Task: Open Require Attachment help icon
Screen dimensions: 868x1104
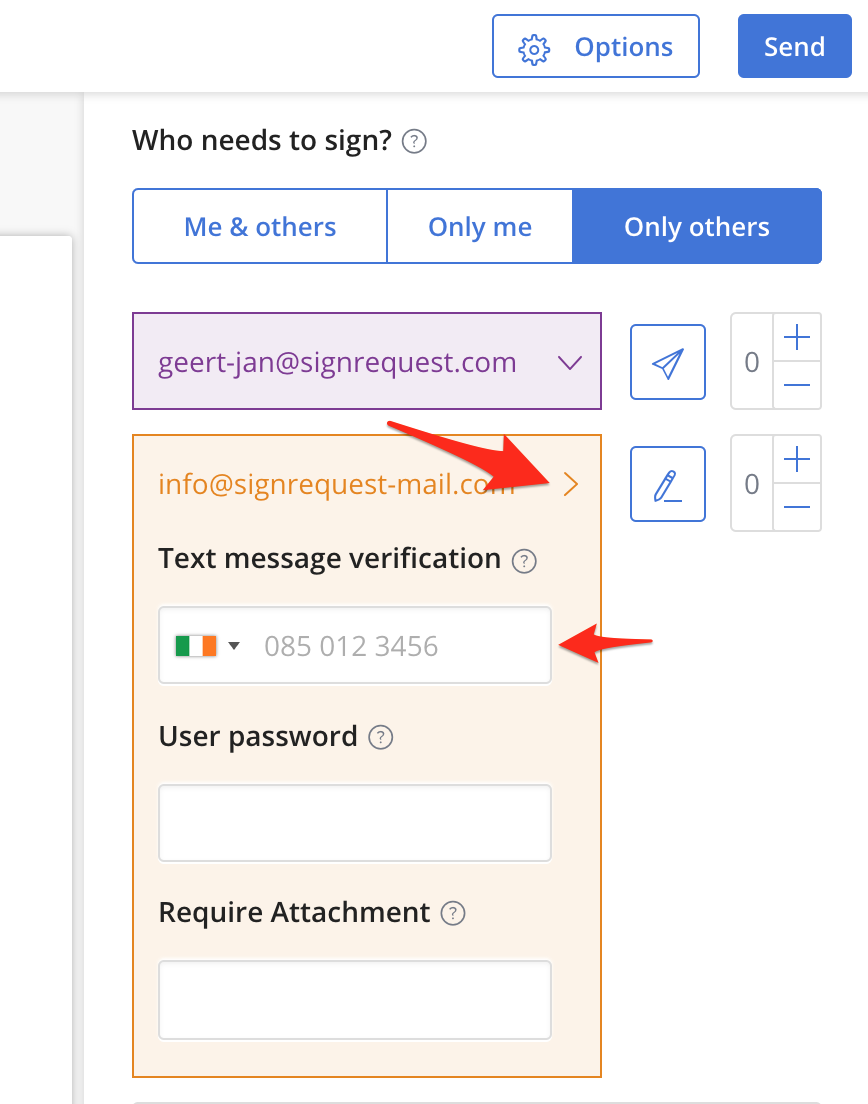Action: tap(453, 913)
